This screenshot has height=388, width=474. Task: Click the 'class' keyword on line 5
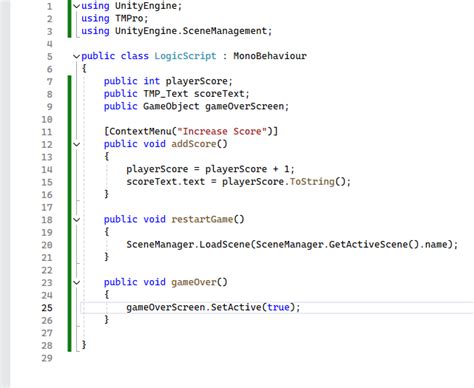pyautogui.click(x=135, y=56)
